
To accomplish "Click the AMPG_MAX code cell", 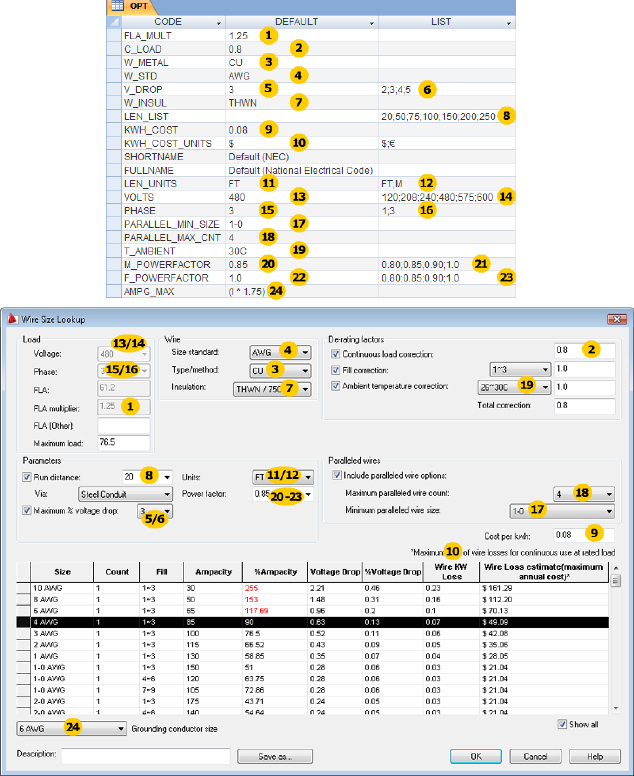I will click(174, 291).
